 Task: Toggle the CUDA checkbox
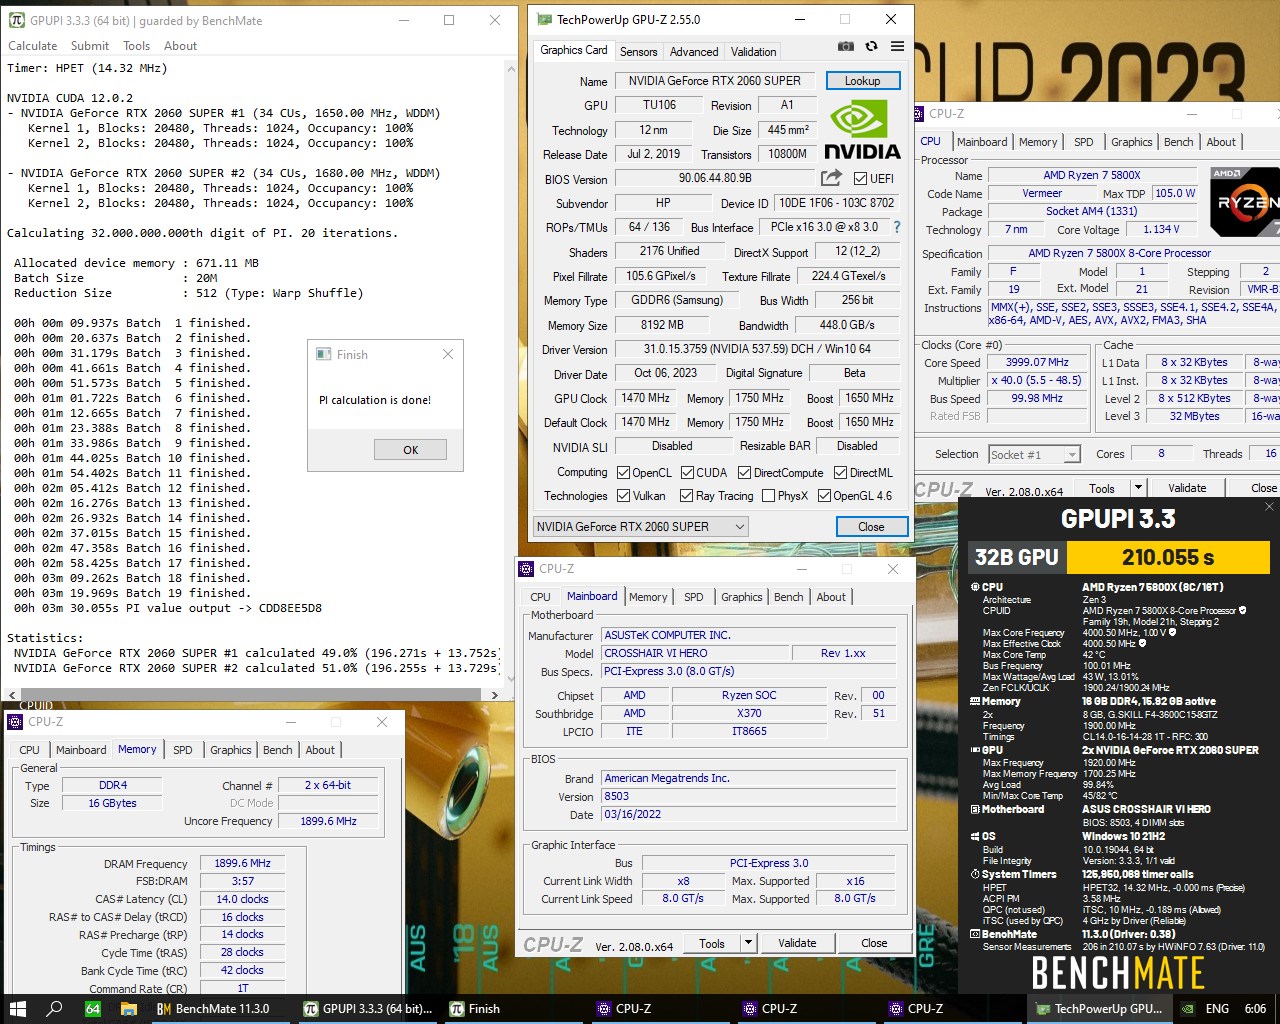click(x=687, y=473)
